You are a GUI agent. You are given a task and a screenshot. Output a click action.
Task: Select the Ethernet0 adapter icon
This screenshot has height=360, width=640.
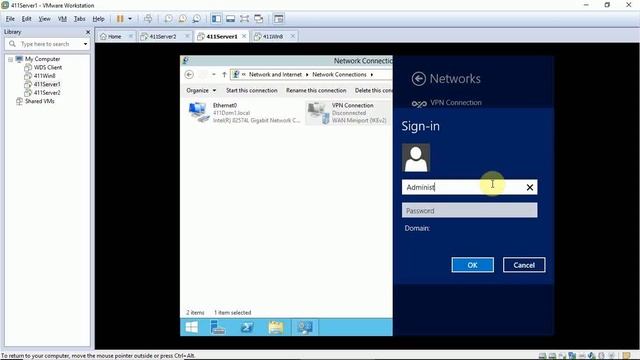click(199, 113)
